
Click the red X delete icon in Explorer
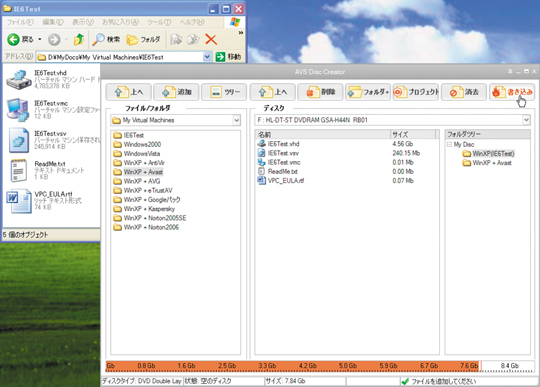pos(211,40)
